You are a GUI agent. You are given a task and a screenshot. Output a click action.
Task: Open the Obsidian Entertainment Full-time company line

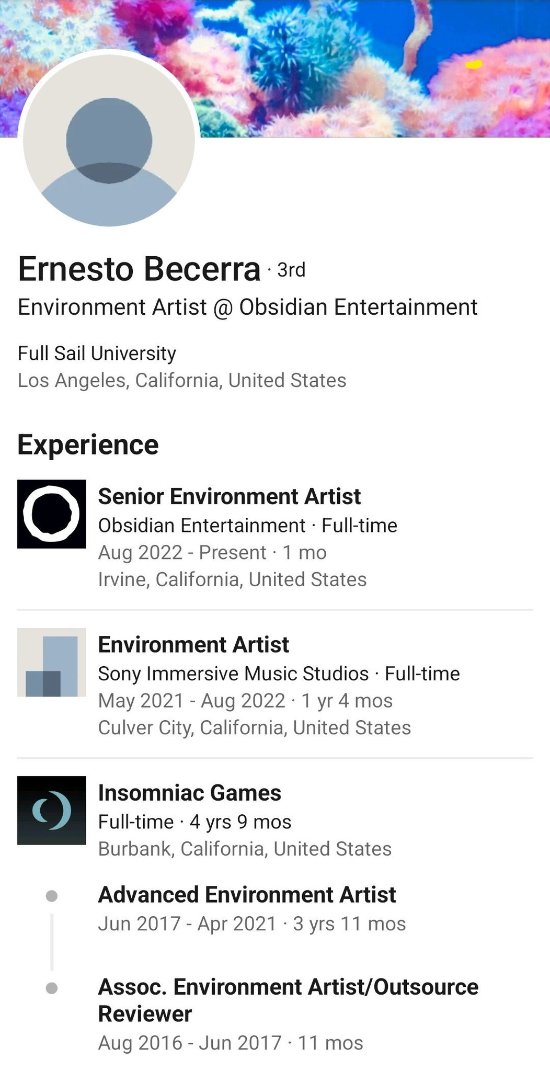point(247,525)
